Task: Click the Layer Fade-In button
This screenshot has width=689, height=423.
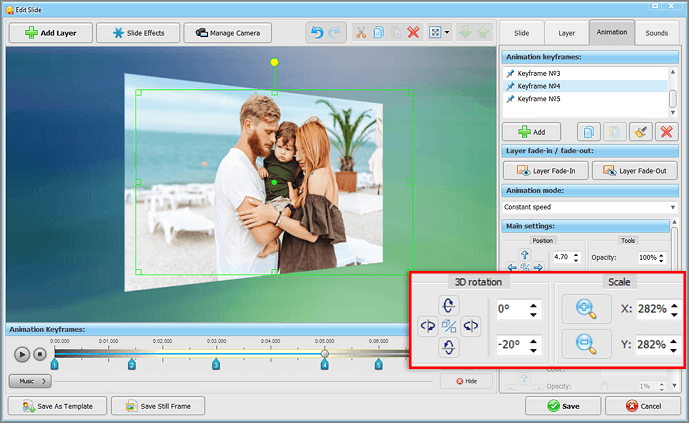Action: (x=546, y=170)
